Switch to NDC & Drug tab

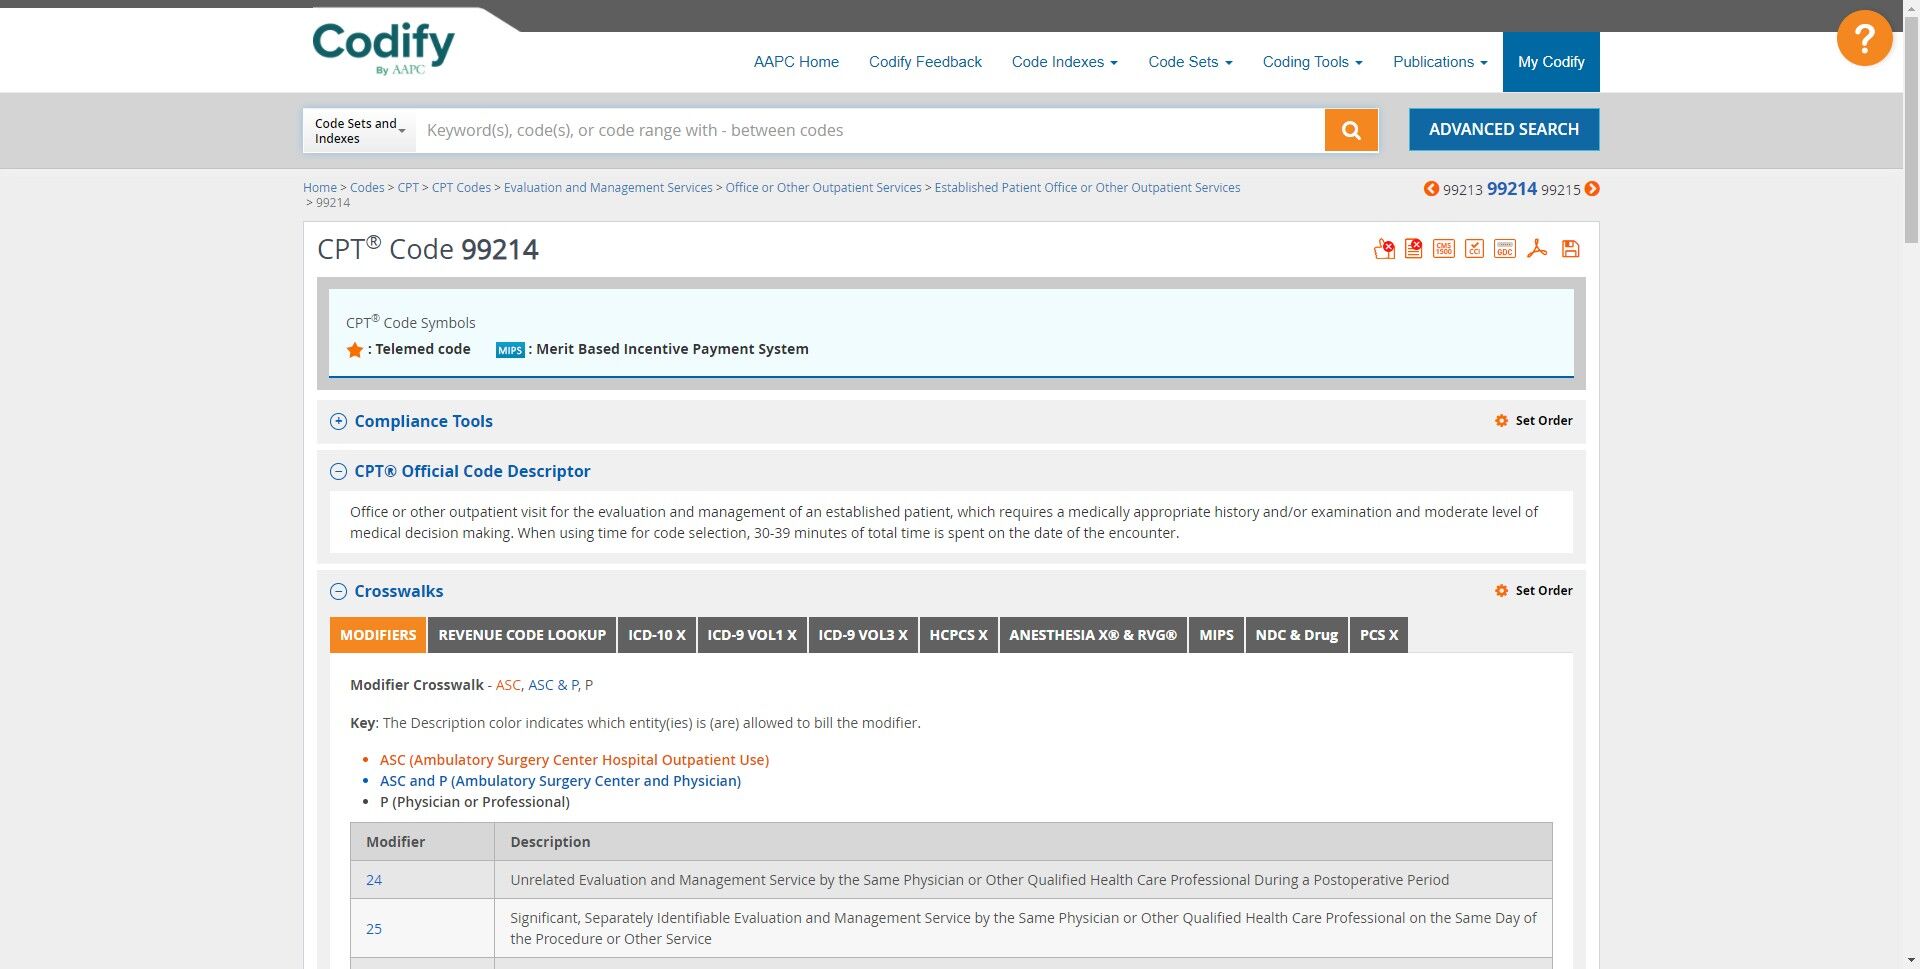click(1296, 635)
